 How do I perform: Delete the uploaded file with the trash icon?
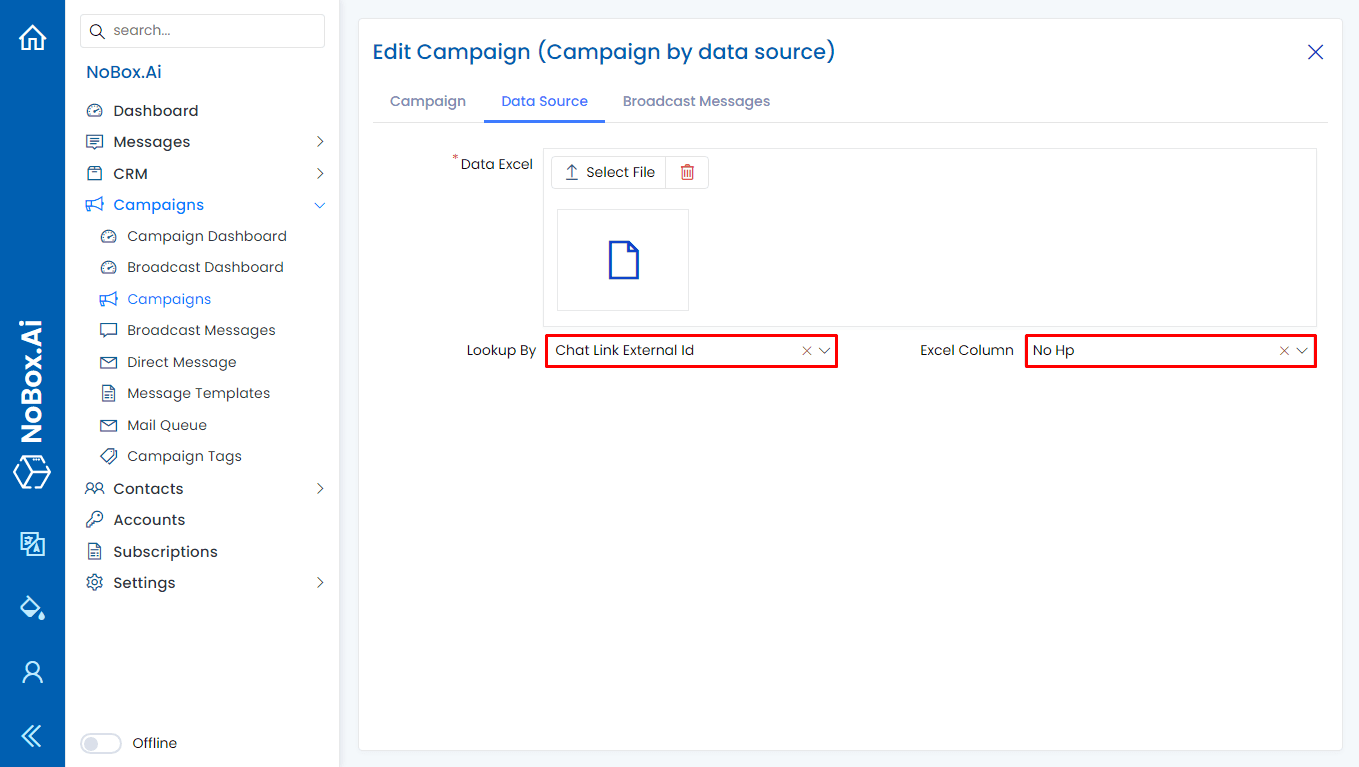click(x=687, y=172)
